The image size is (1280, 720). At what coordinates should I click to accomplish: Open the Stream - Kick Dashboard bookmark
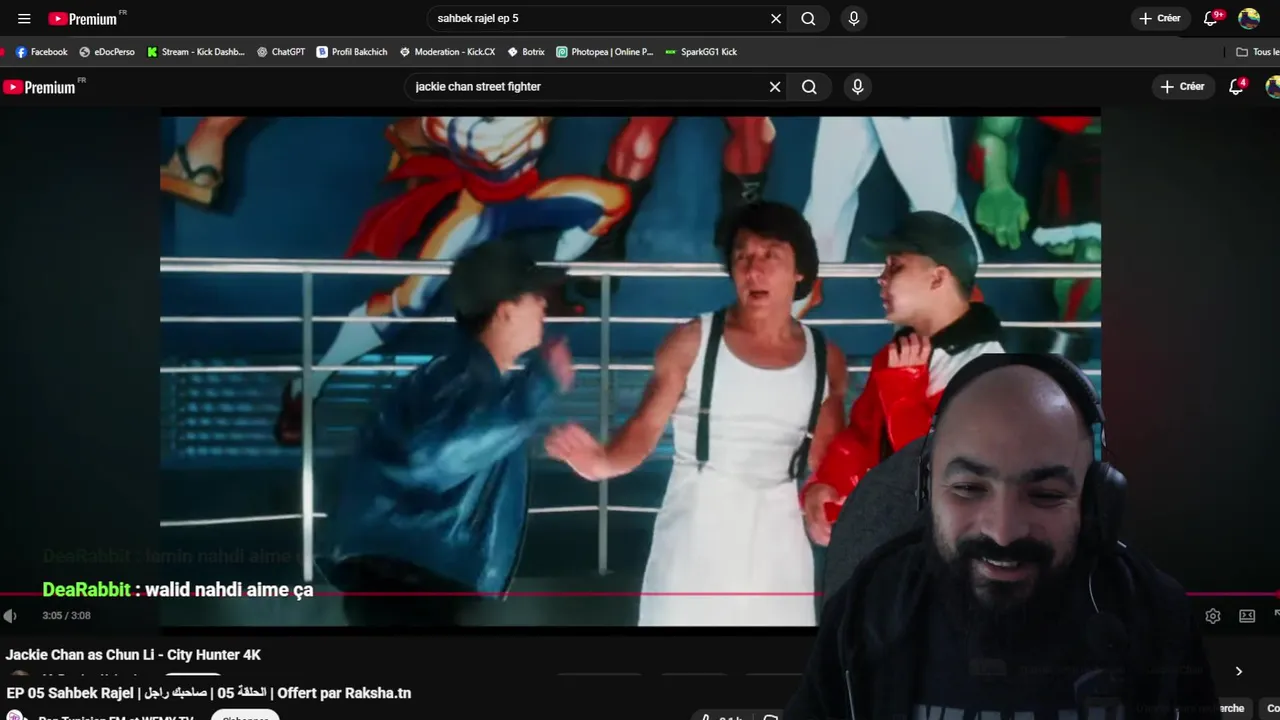[x=196, y=52]
